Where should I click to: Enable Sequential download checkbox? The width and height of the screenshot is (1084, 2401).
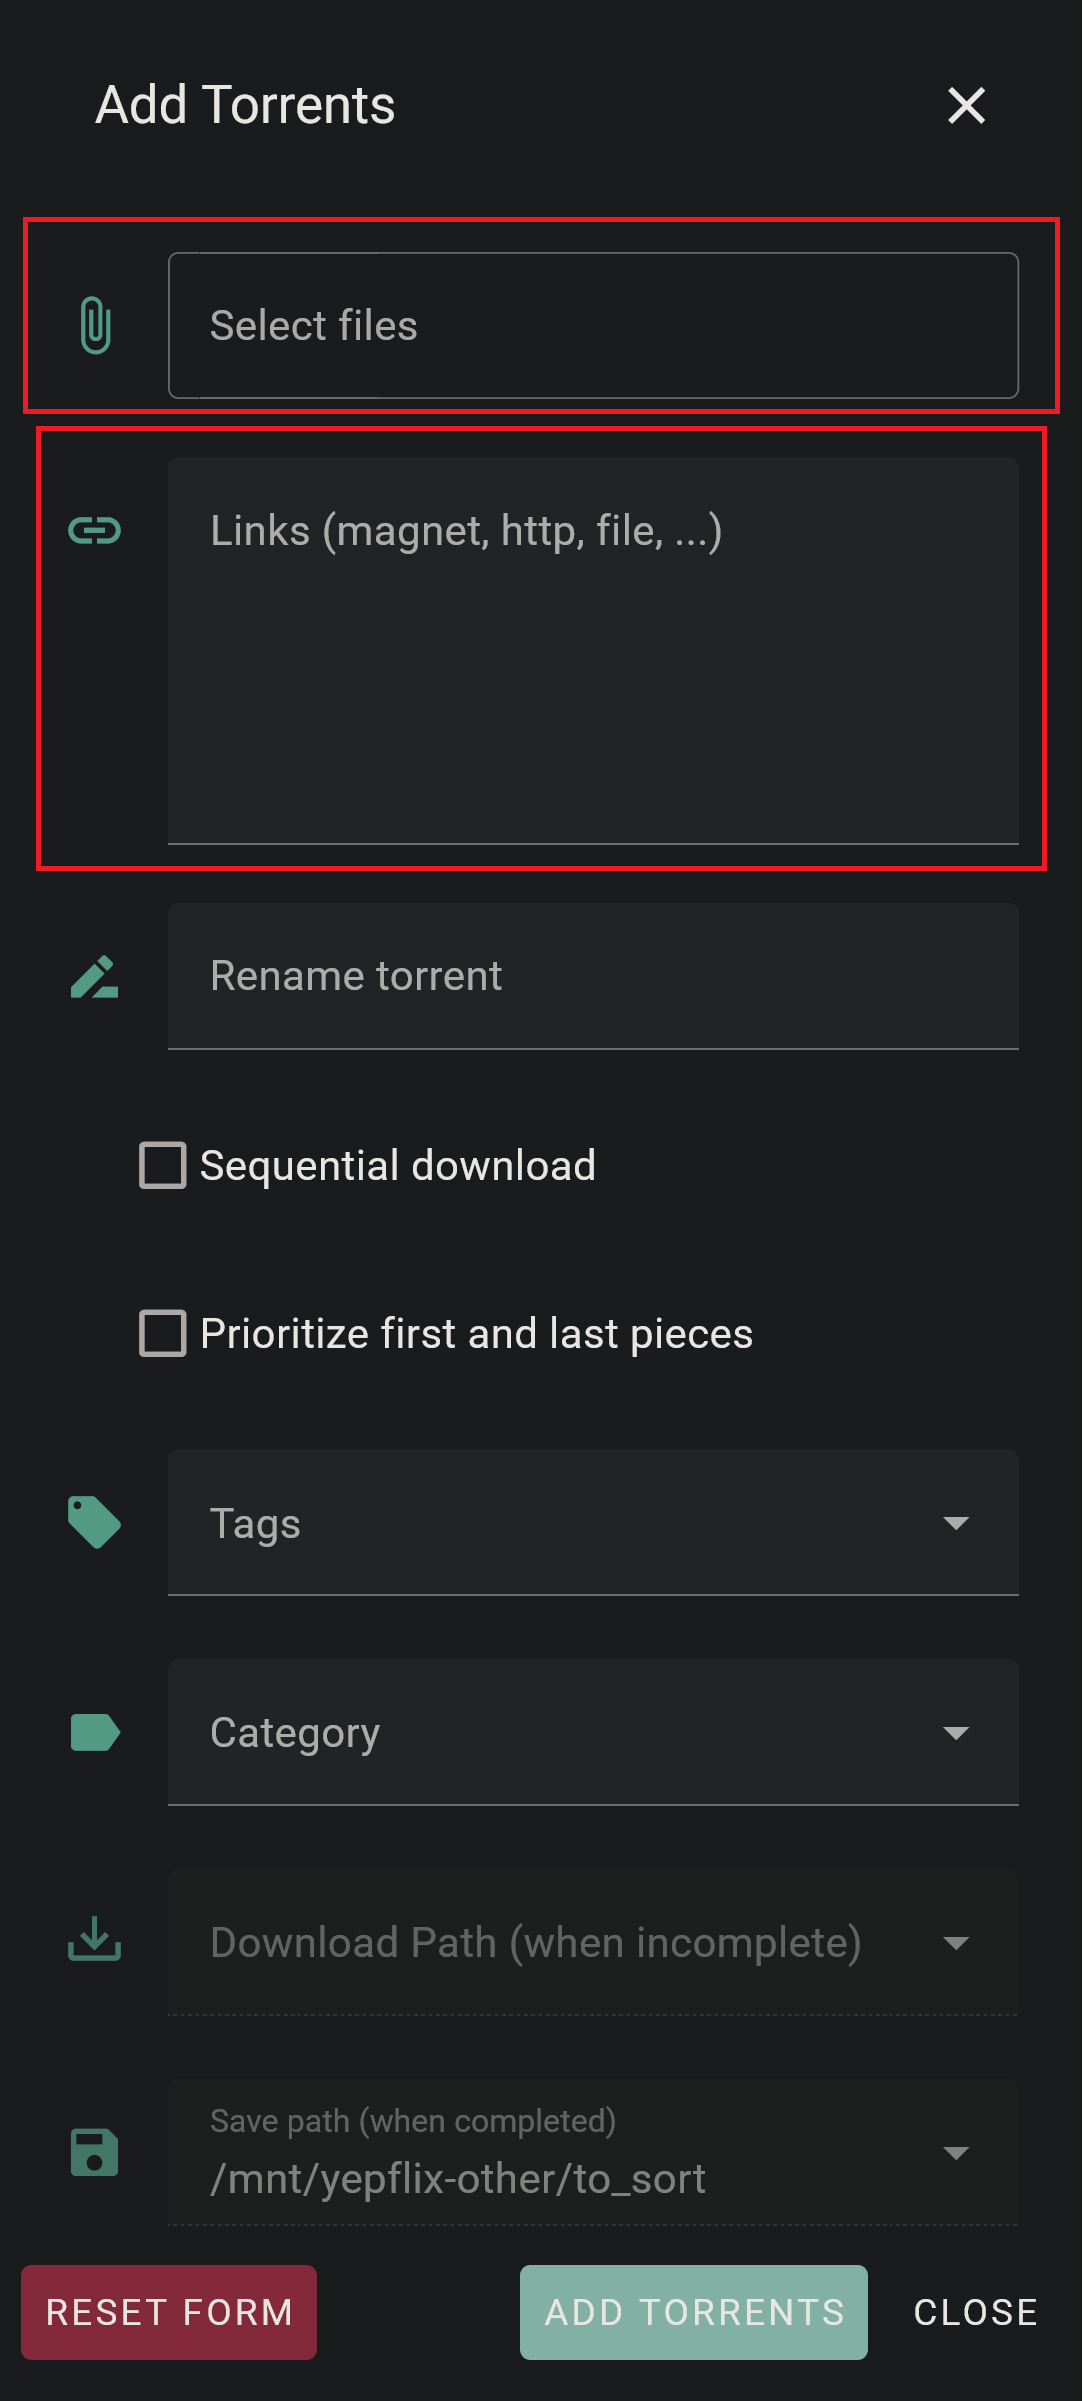(163, 1165)
